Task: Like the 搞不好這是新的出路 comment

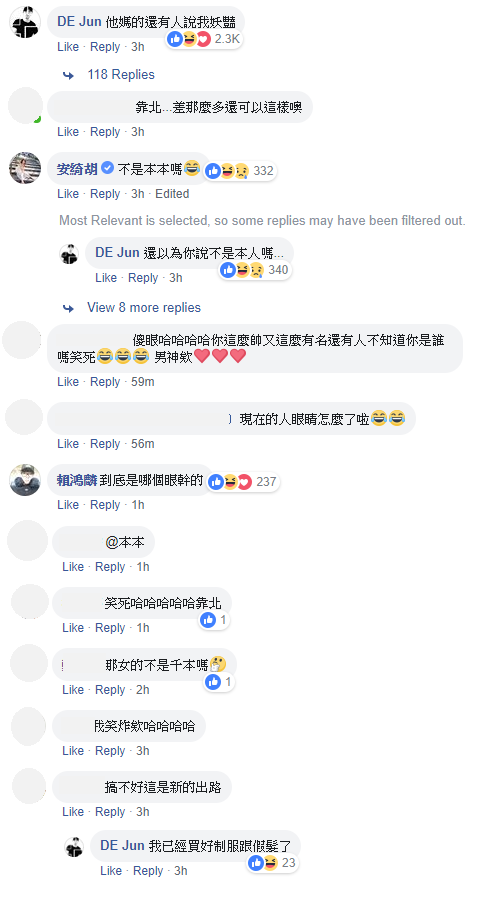Action: click(x=73, y=812)
